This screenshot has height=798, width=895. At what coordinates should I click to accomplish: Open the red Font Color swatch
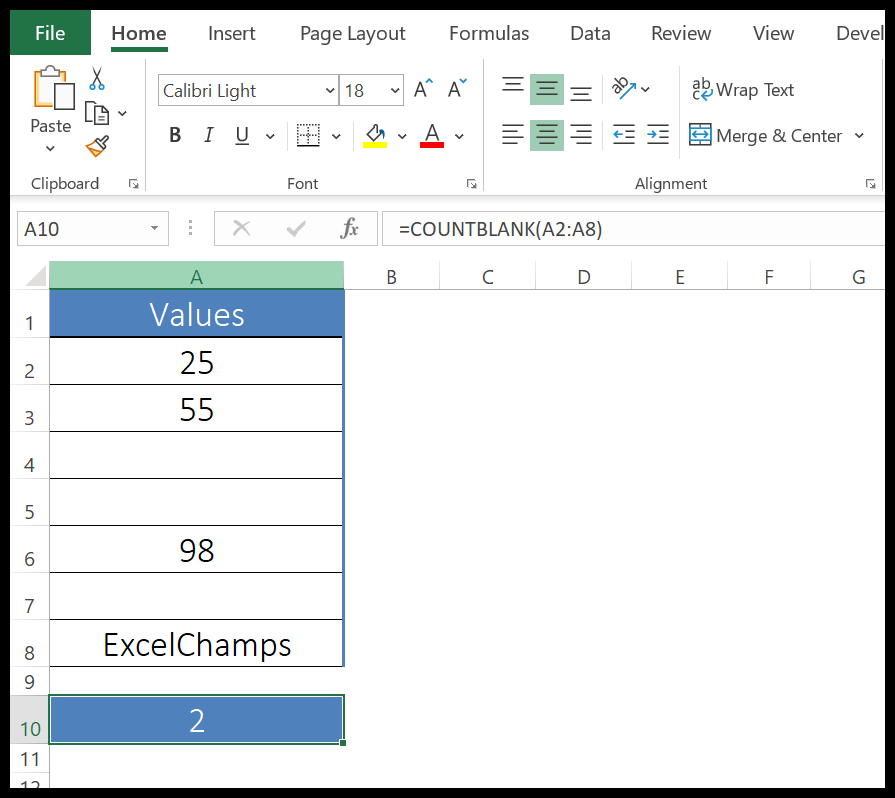[431, 135]
